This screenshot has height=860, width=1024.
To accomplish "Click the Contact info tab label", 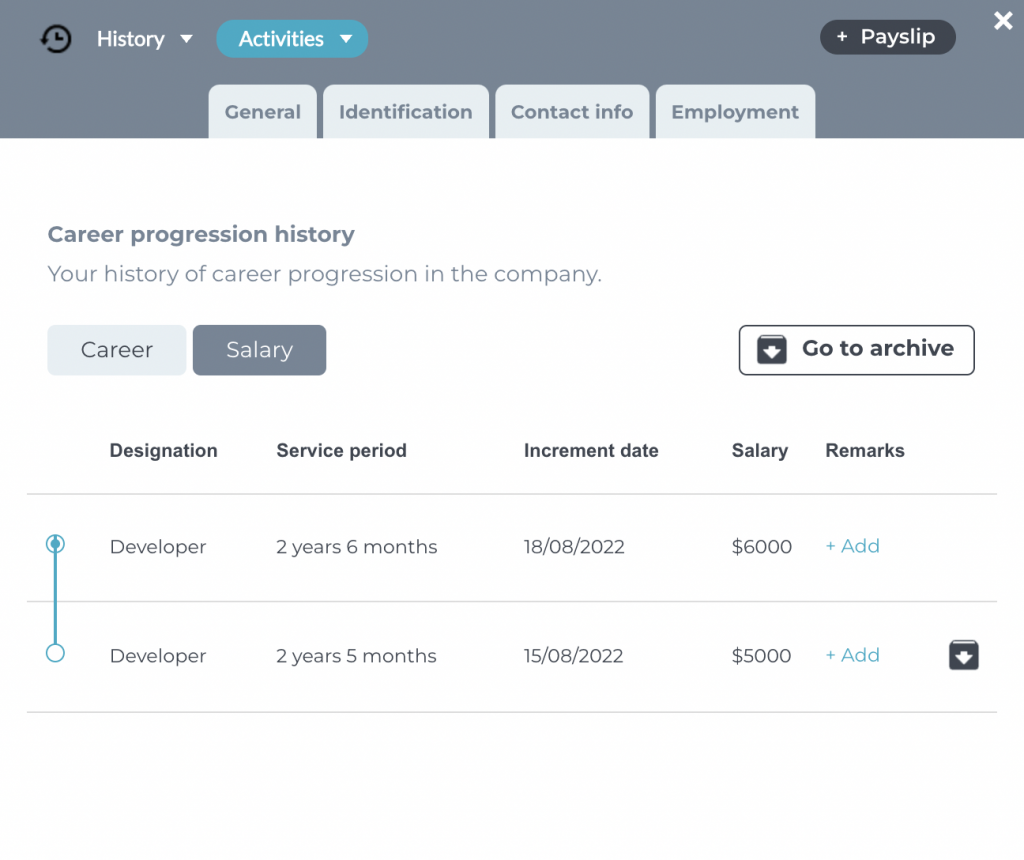I will point(572,112).
